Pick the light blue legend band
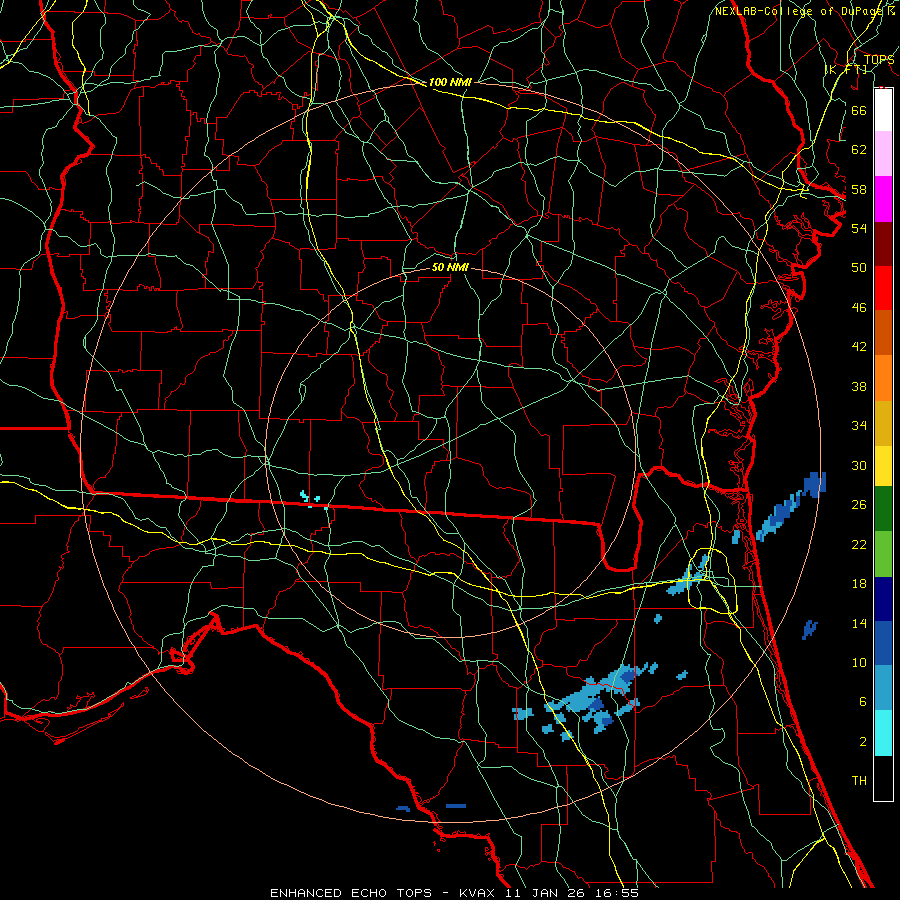Image resolution: width=900 pixels, height=900 pixels. point(883,688)
